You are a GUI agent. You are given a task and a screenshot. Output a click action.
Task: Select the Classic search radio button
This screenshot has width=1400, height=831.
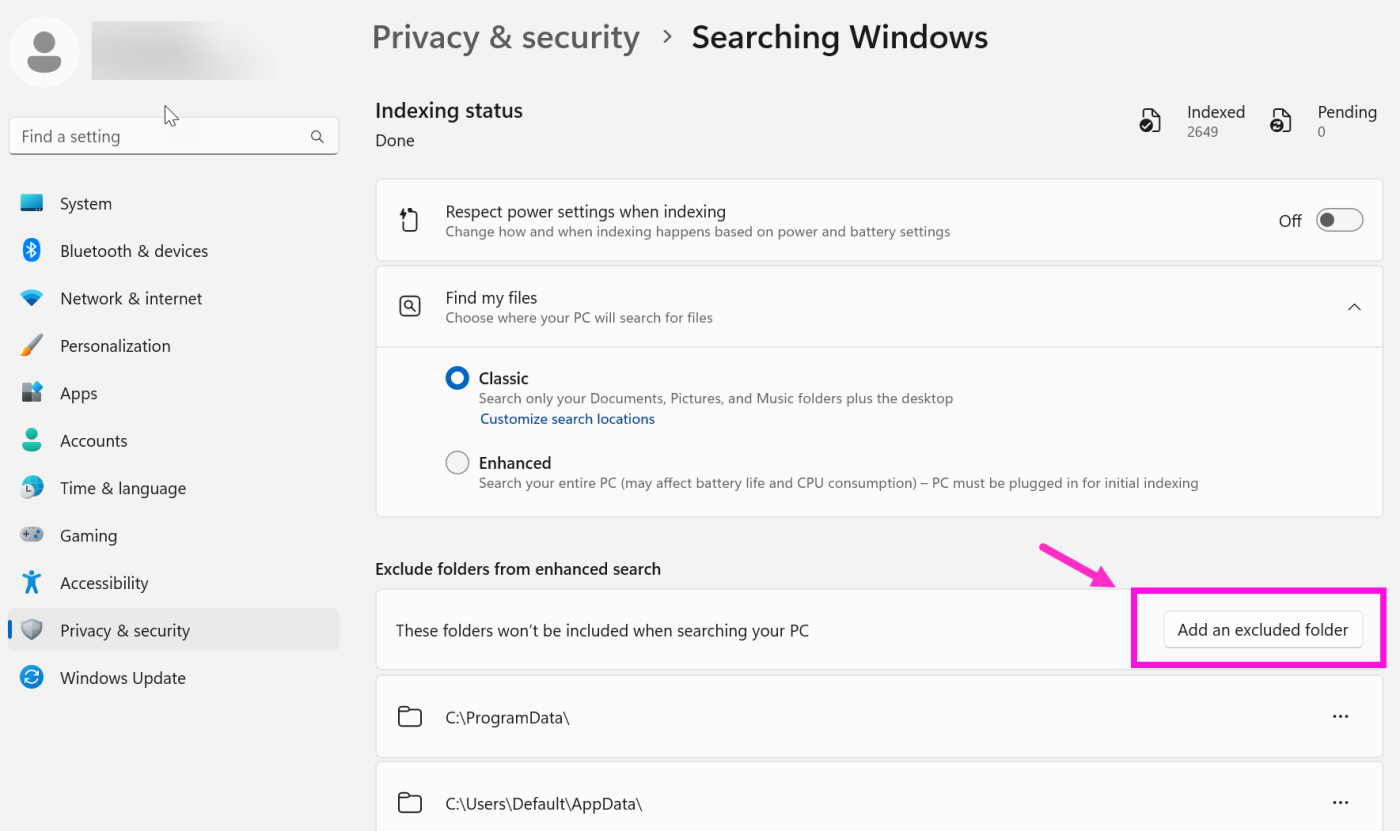(x=457, y=378)
